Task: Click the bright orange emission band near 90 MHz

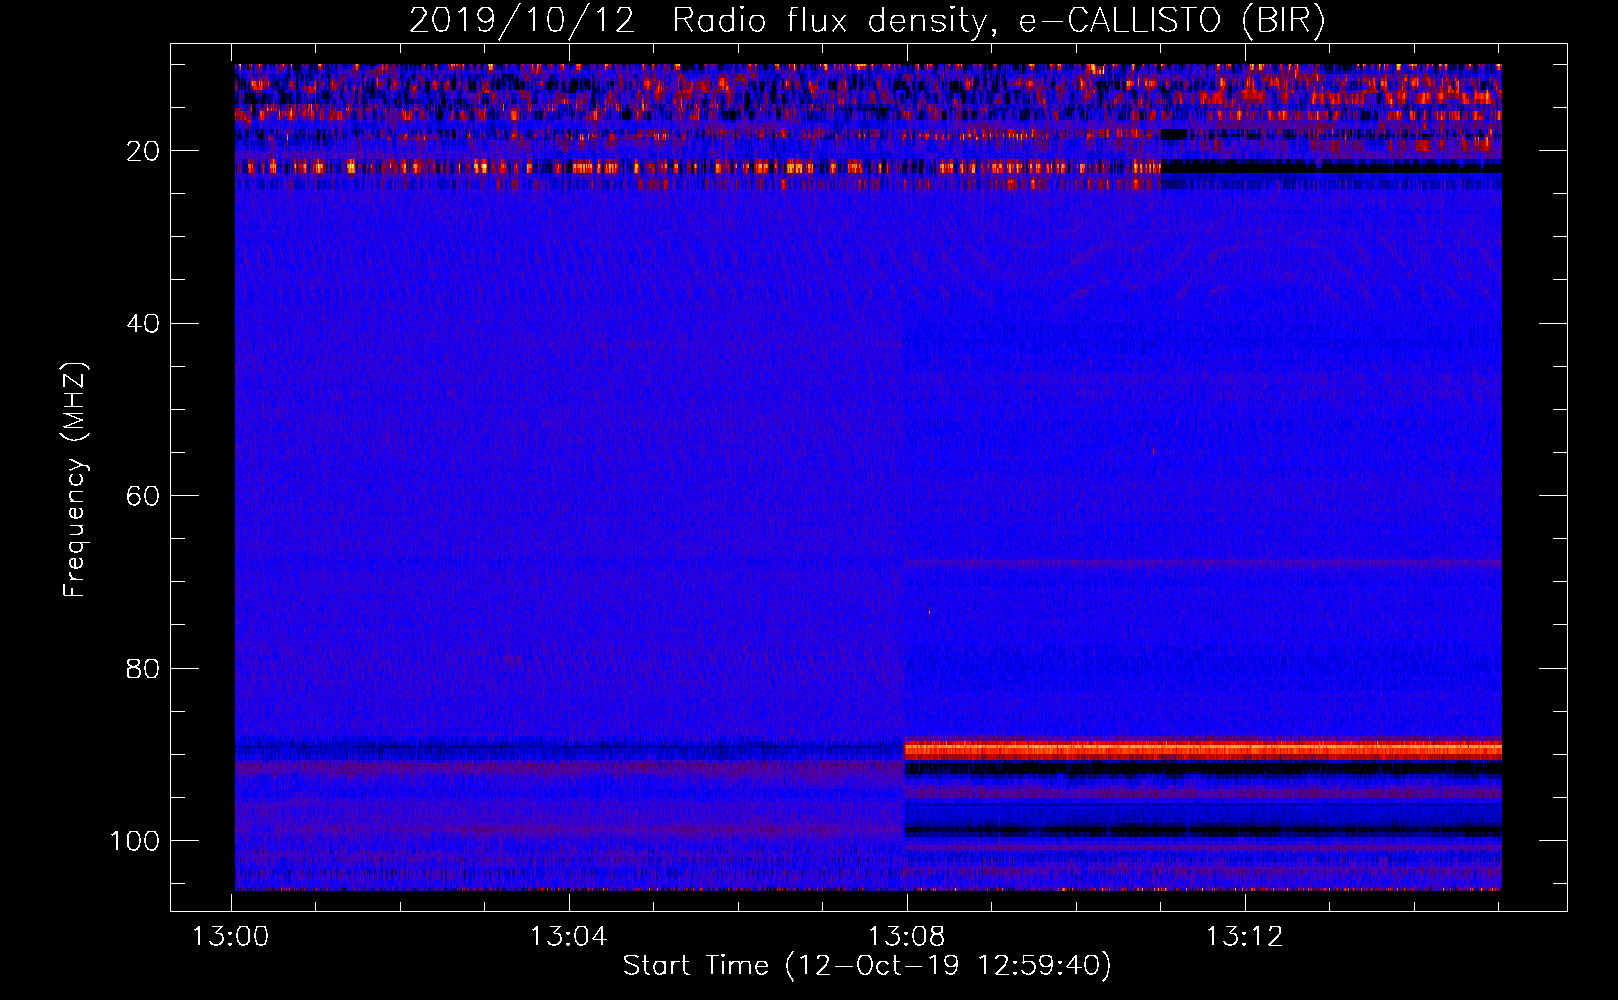Action: 1203,750
